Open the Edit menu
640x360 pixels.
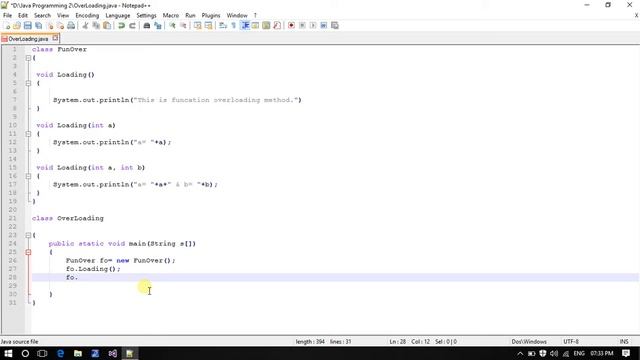[x=23, y=15]
